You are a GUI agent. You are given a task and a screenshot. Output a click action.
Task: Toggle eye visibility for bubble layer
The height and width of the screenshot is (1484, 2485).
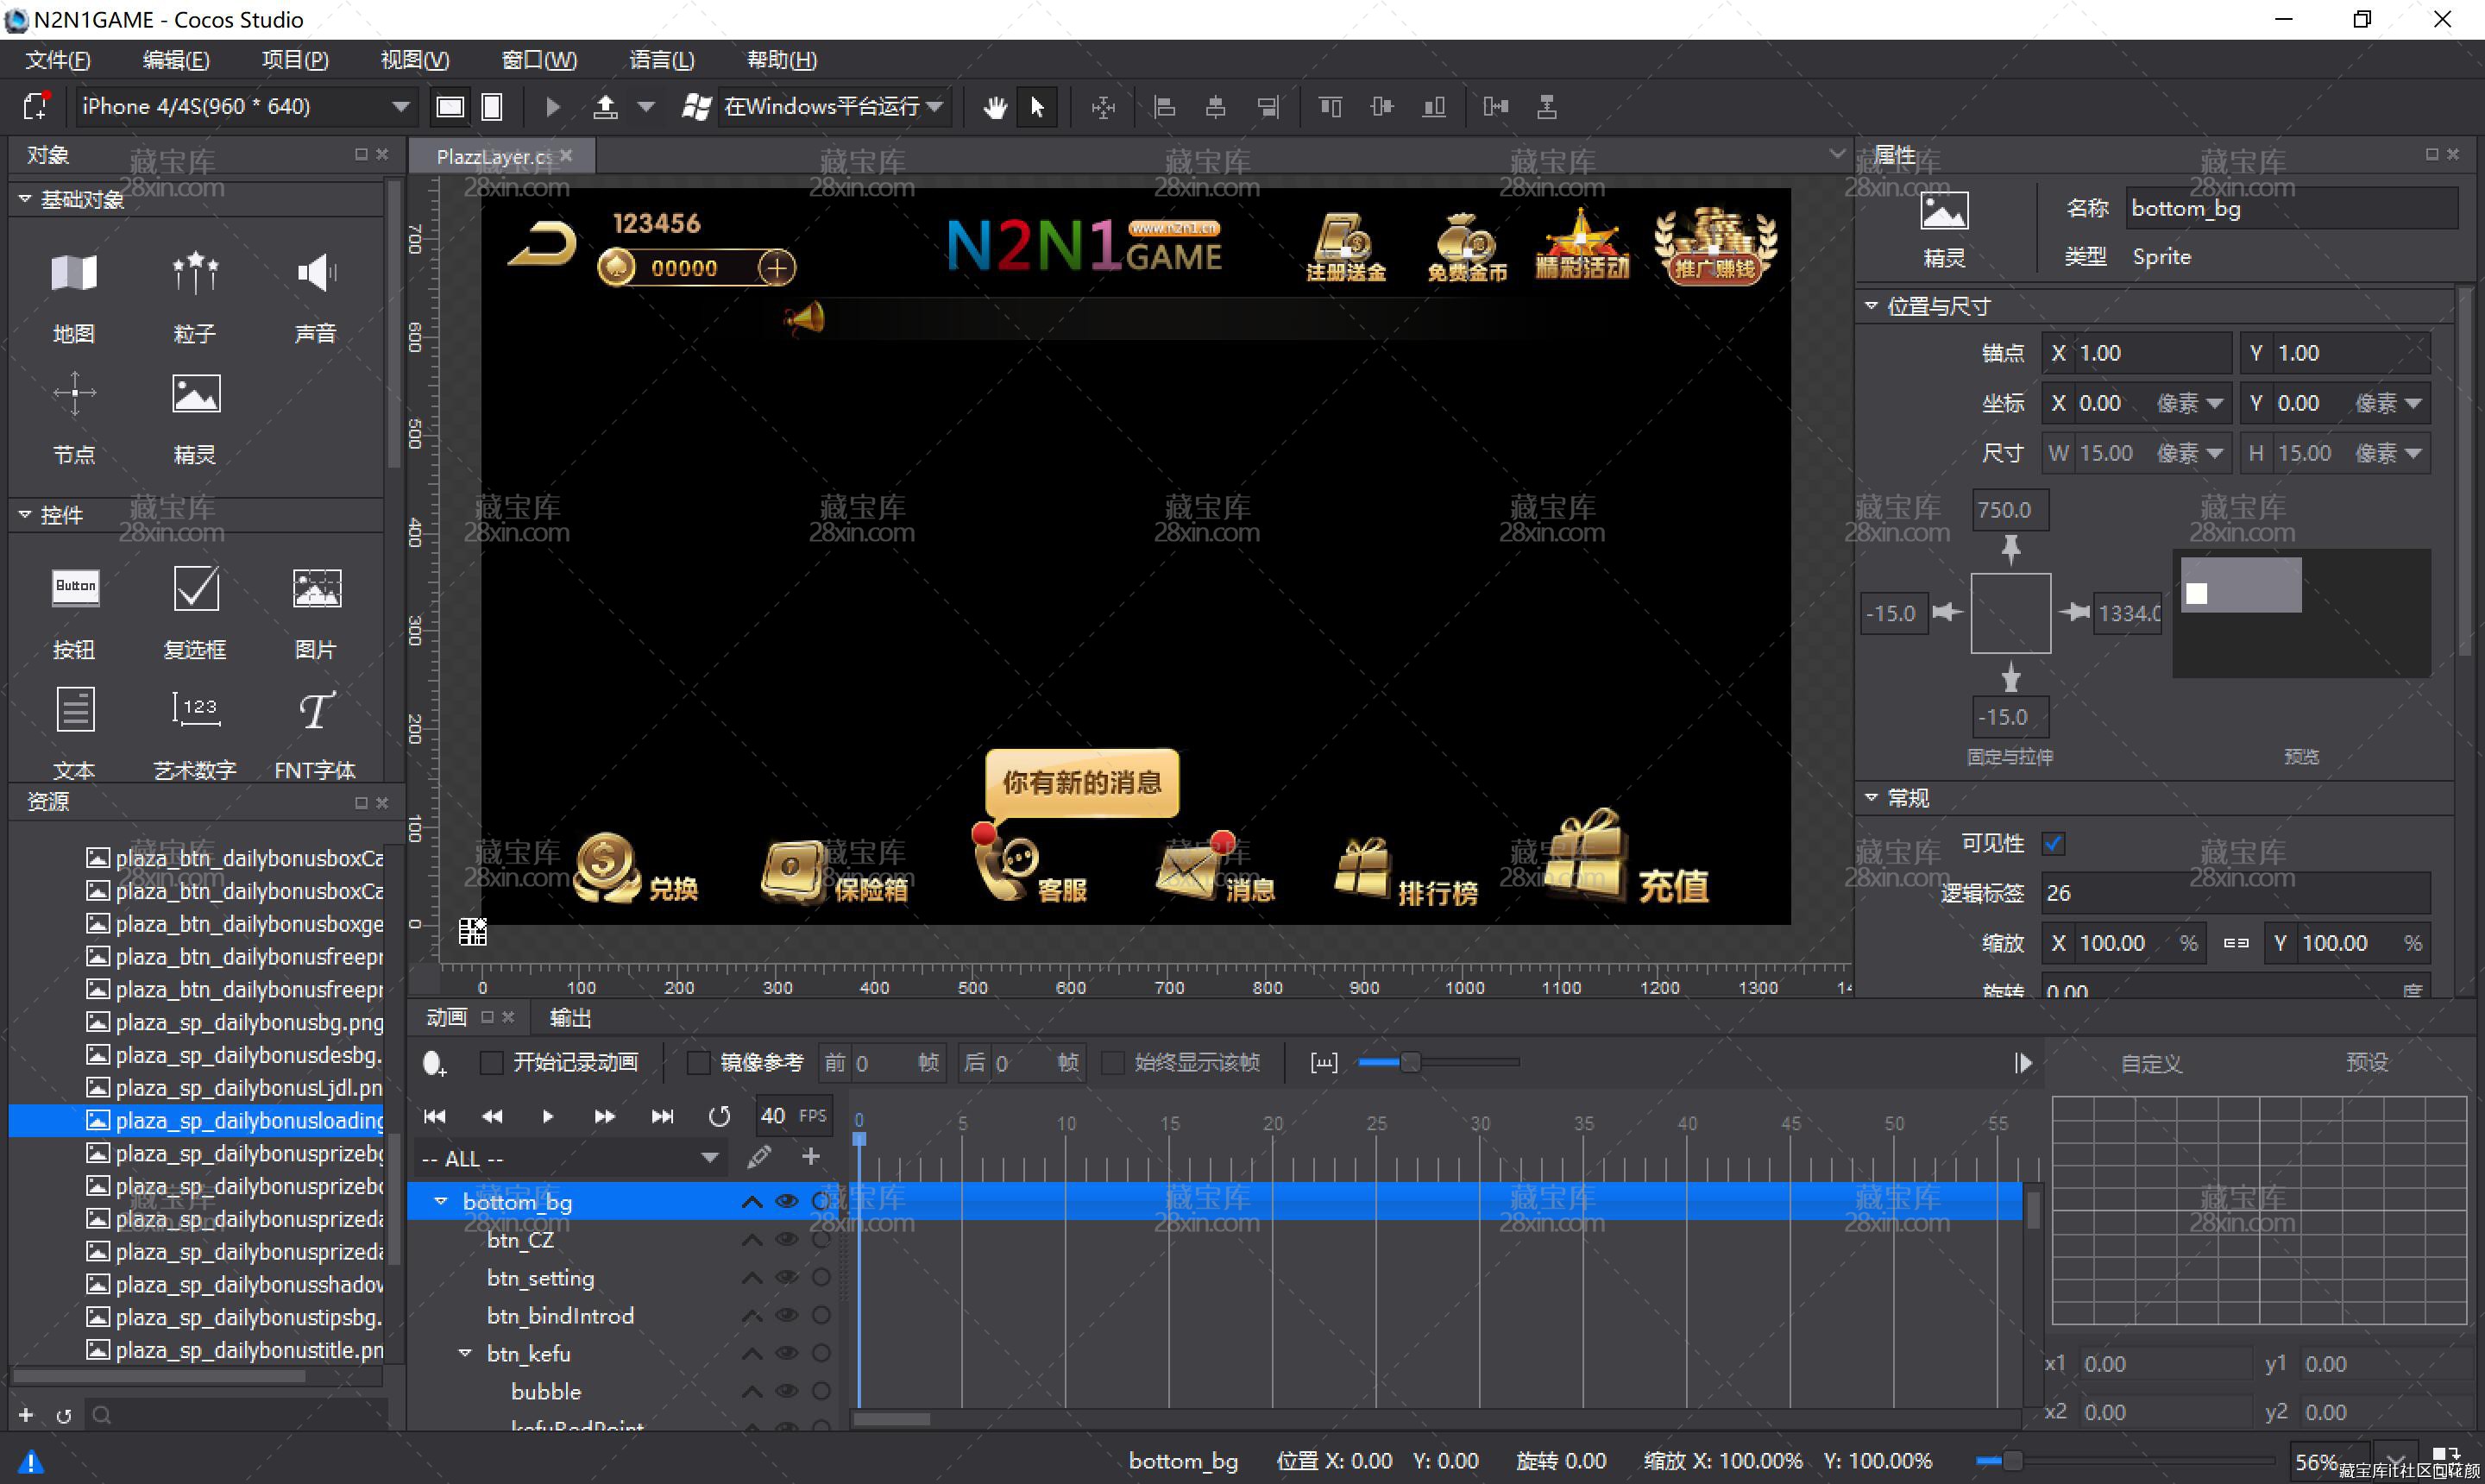[787, 1391]
